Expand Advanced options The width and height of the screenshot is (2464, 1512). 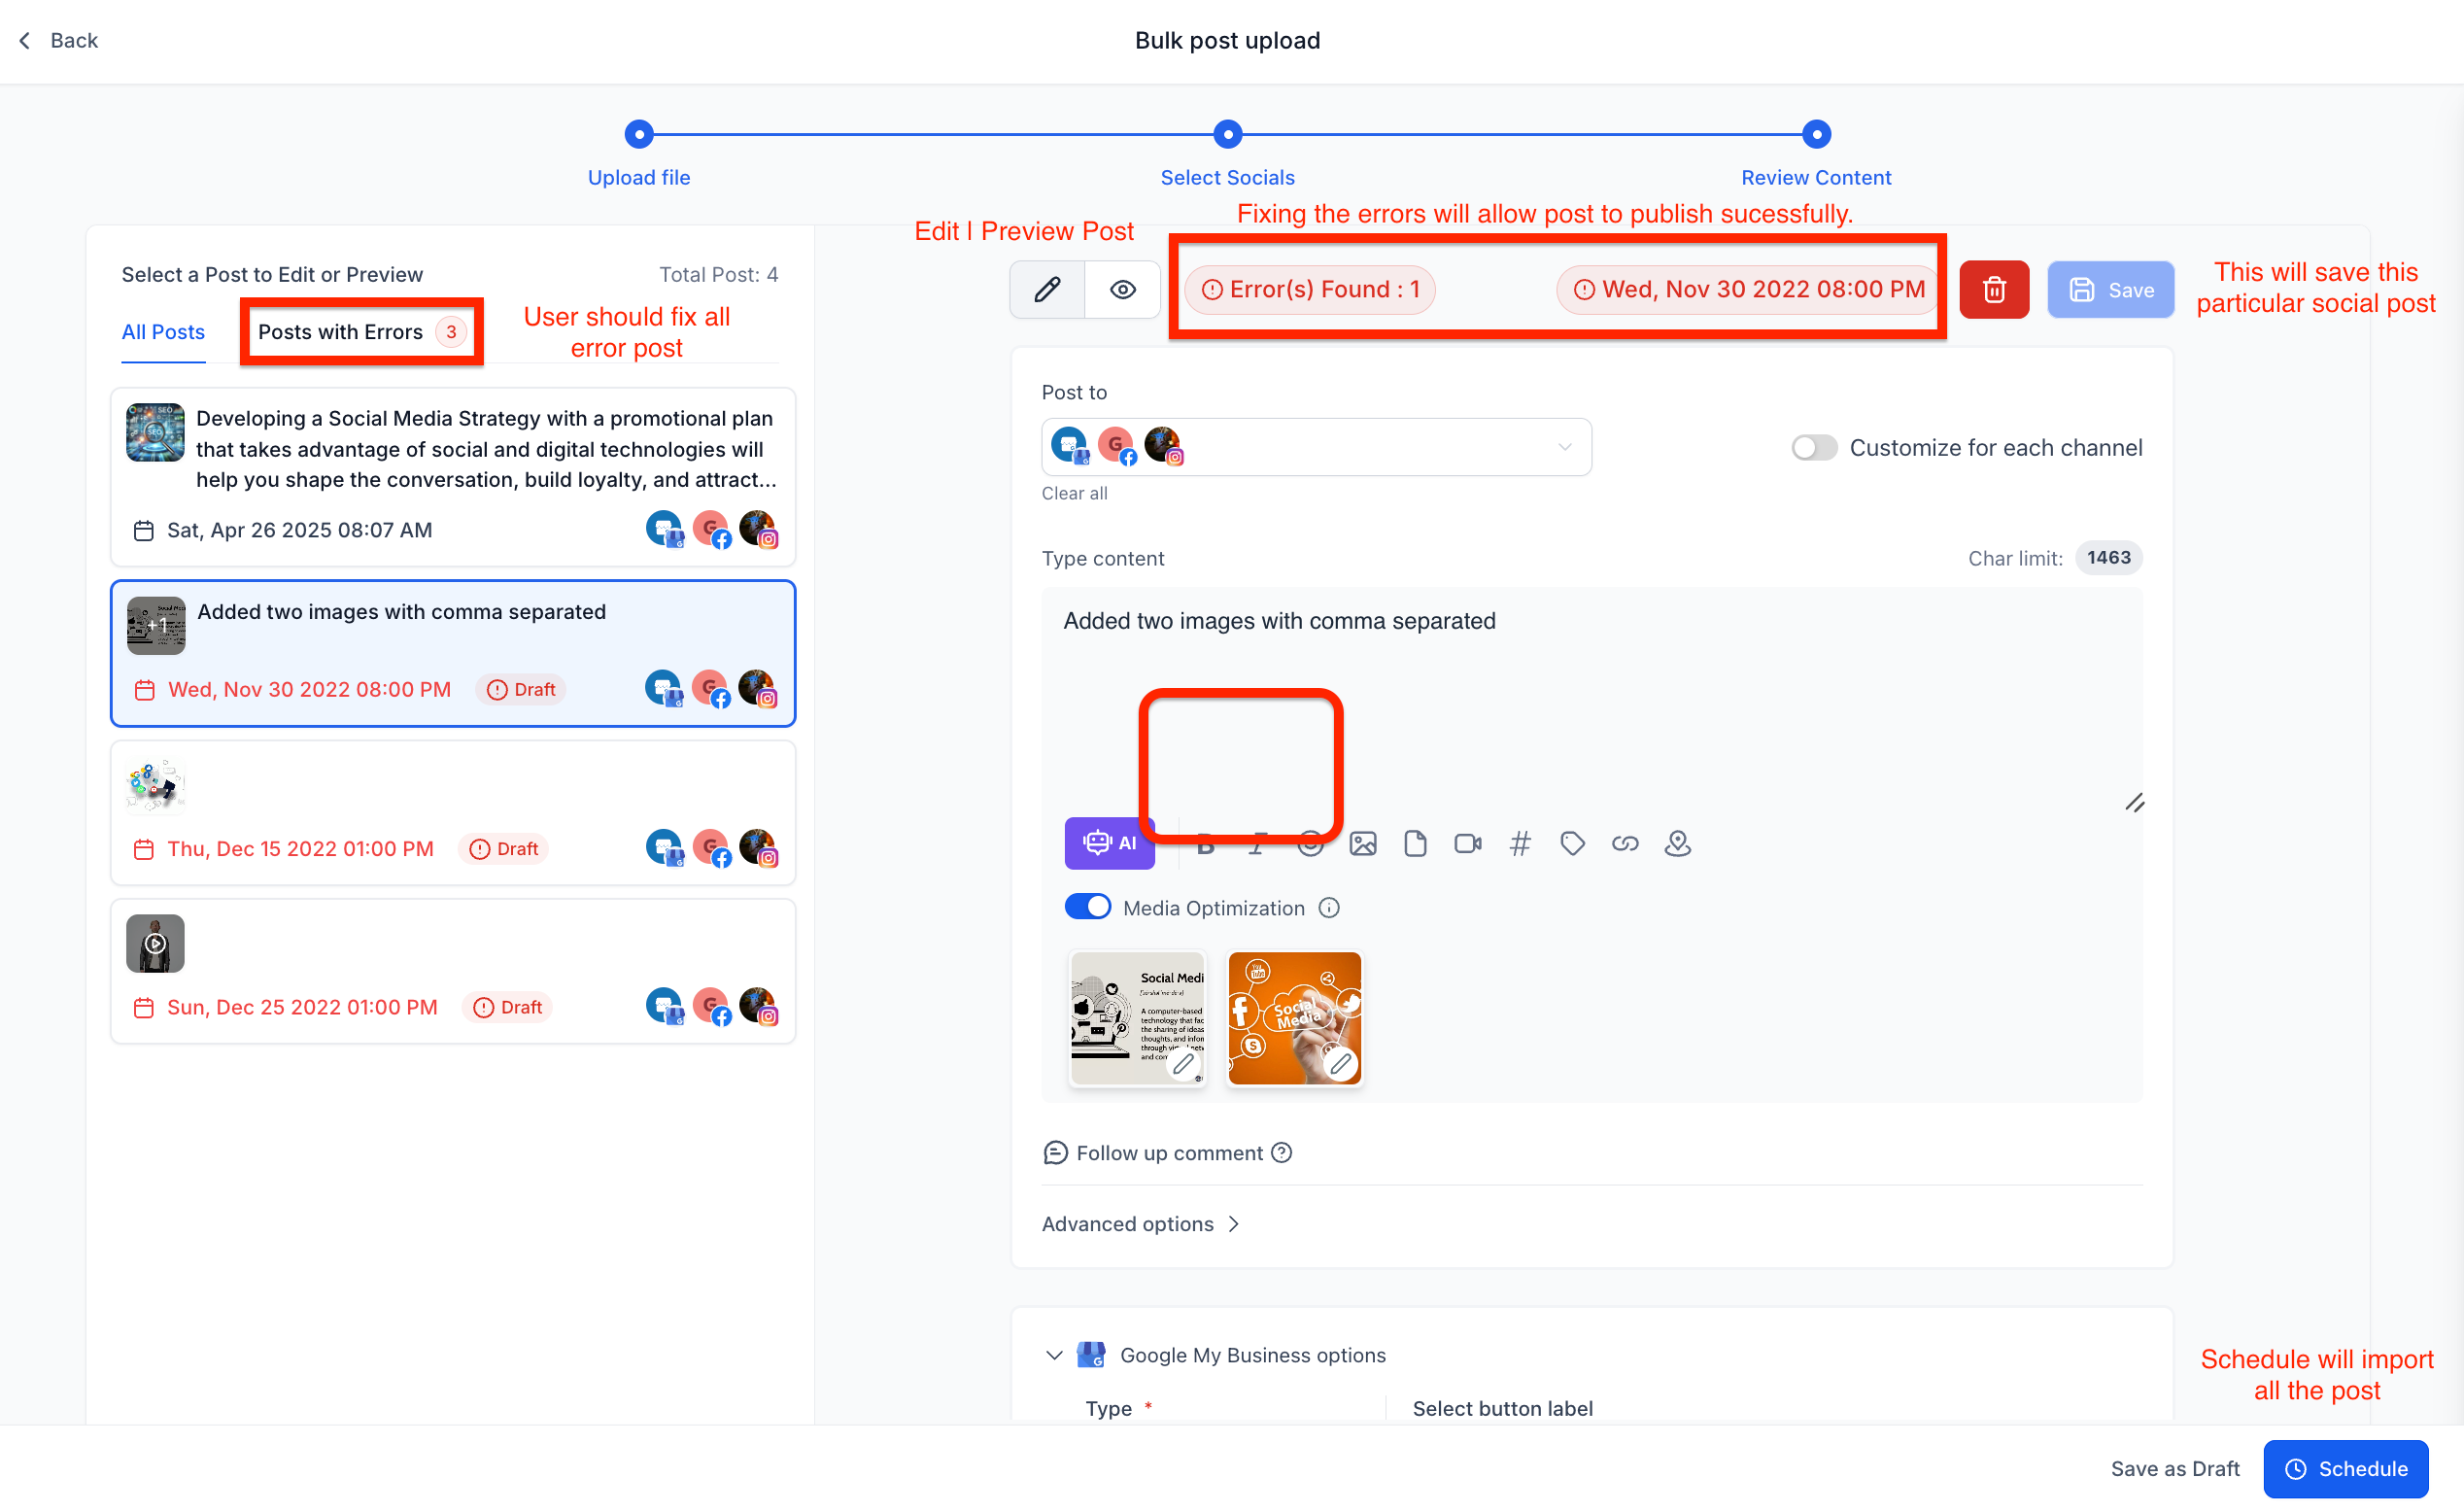coord(1141,1224)
